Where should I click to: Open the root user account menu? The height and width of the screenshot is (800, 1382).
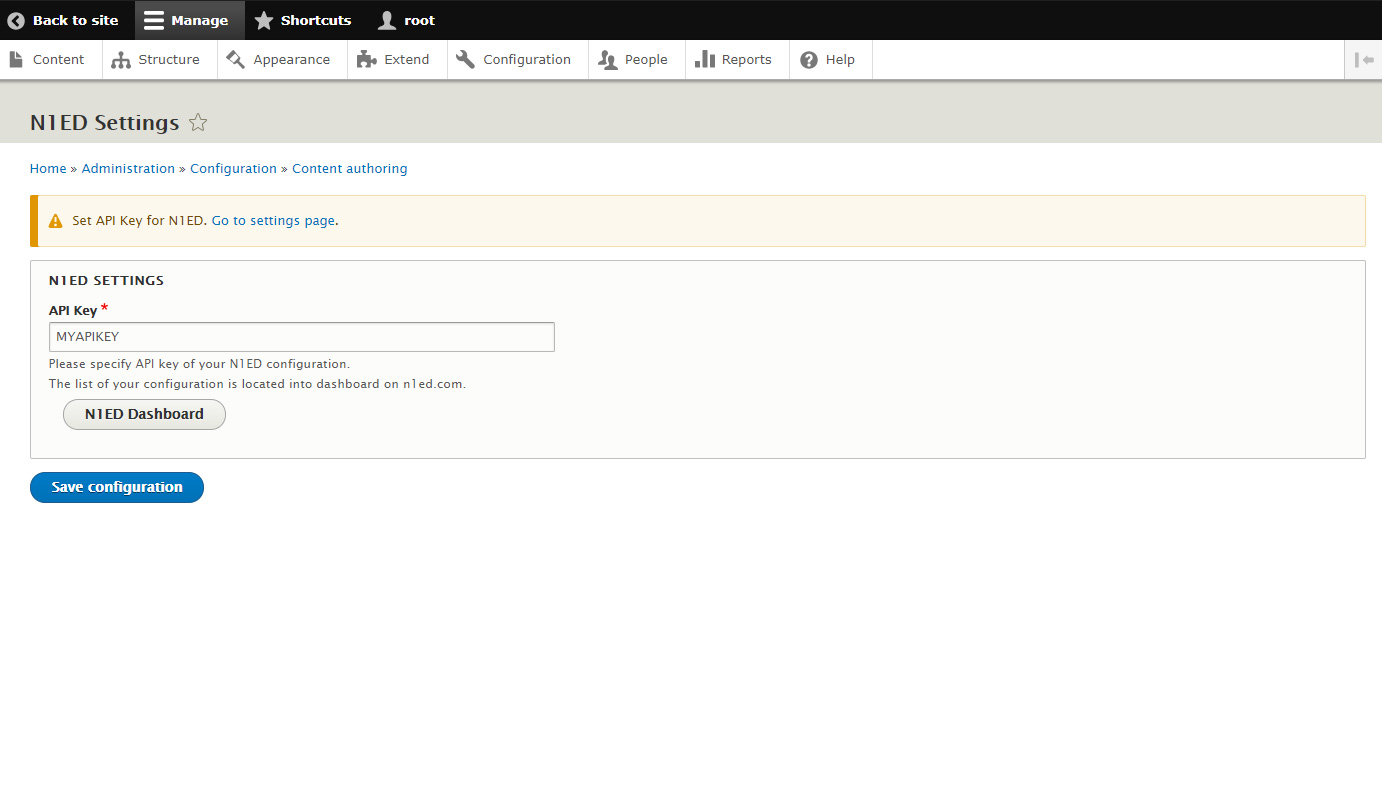tap(407, 20)
